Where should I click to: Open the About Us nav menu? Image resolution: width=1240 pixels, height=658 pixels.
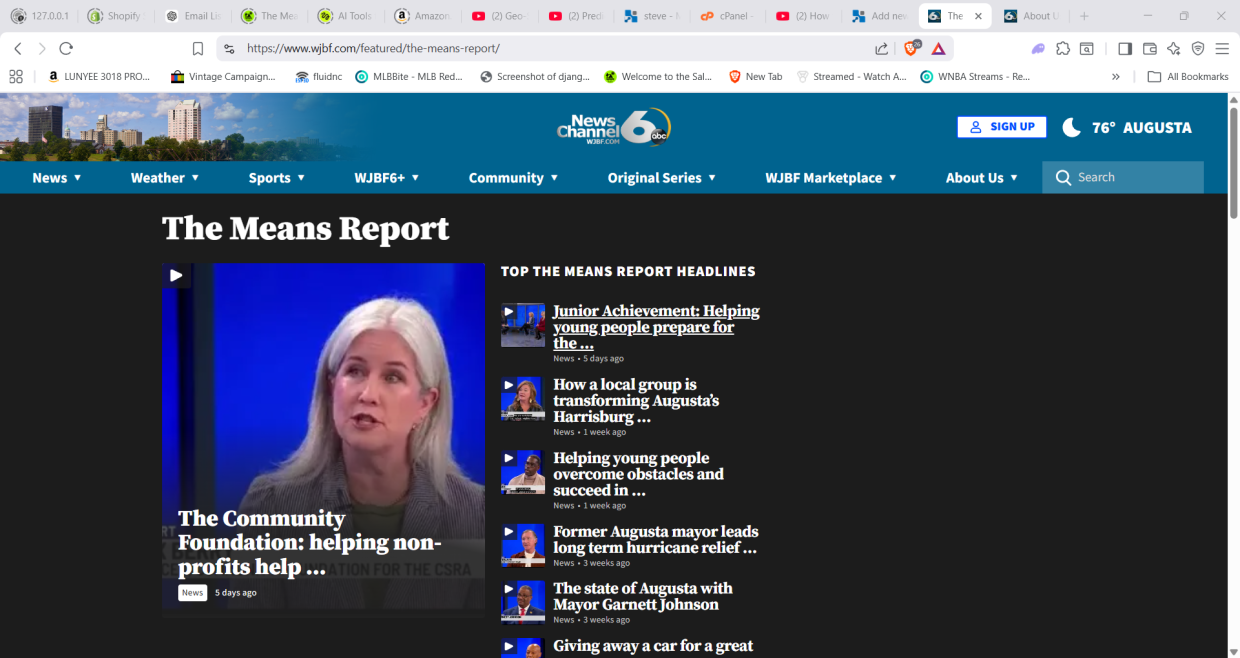[982, 178]
